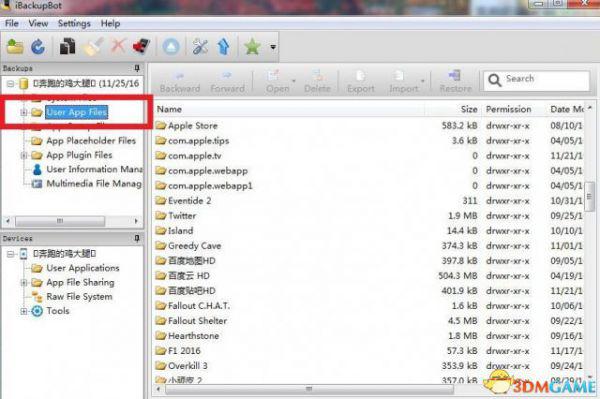This screenshot has width=600, height=399.
Task: Collapse the device root node in Devices
Action: click(x=11, y=254)
